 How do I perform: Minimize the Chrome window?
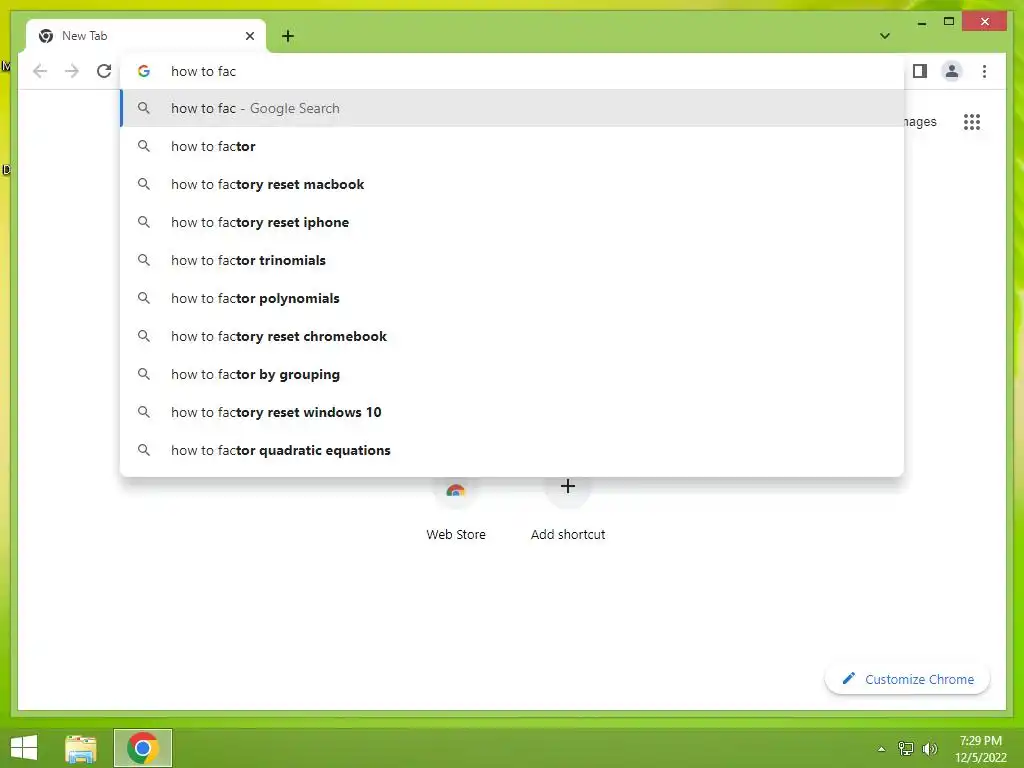point(921,22)
